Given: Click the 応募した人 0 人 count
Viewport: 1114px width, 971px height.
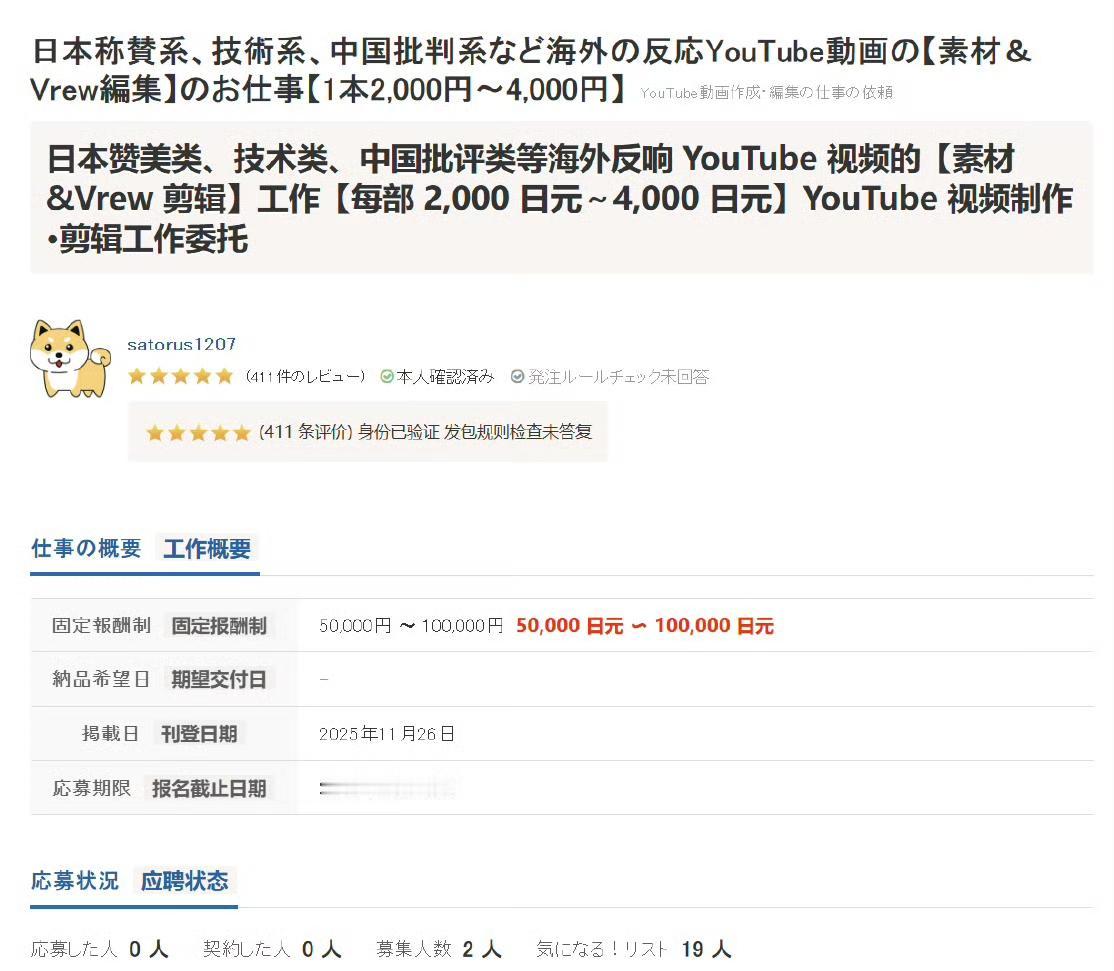Looking at the screenshot, I should [x=99, y=949].
